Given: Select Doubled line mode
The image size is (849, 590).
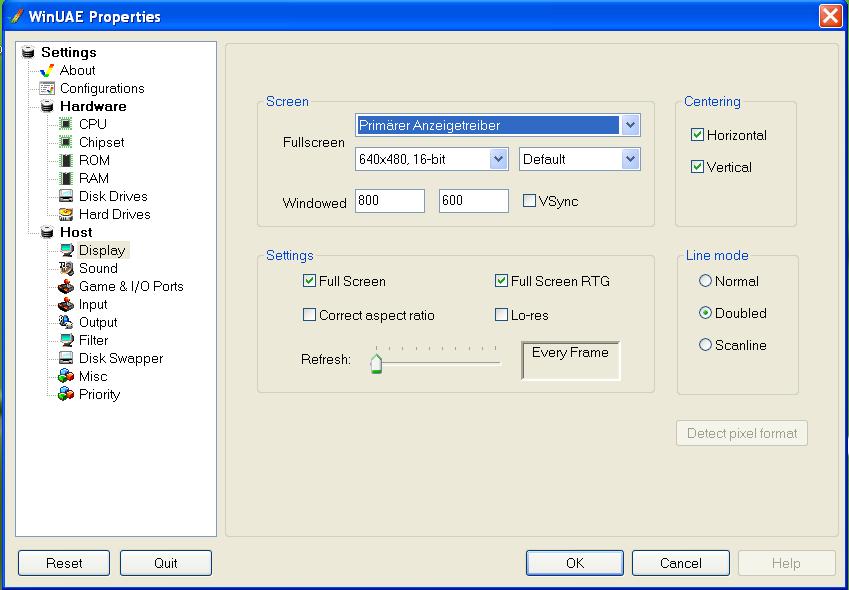Looking at the screenshot, I should coord(705,313).
